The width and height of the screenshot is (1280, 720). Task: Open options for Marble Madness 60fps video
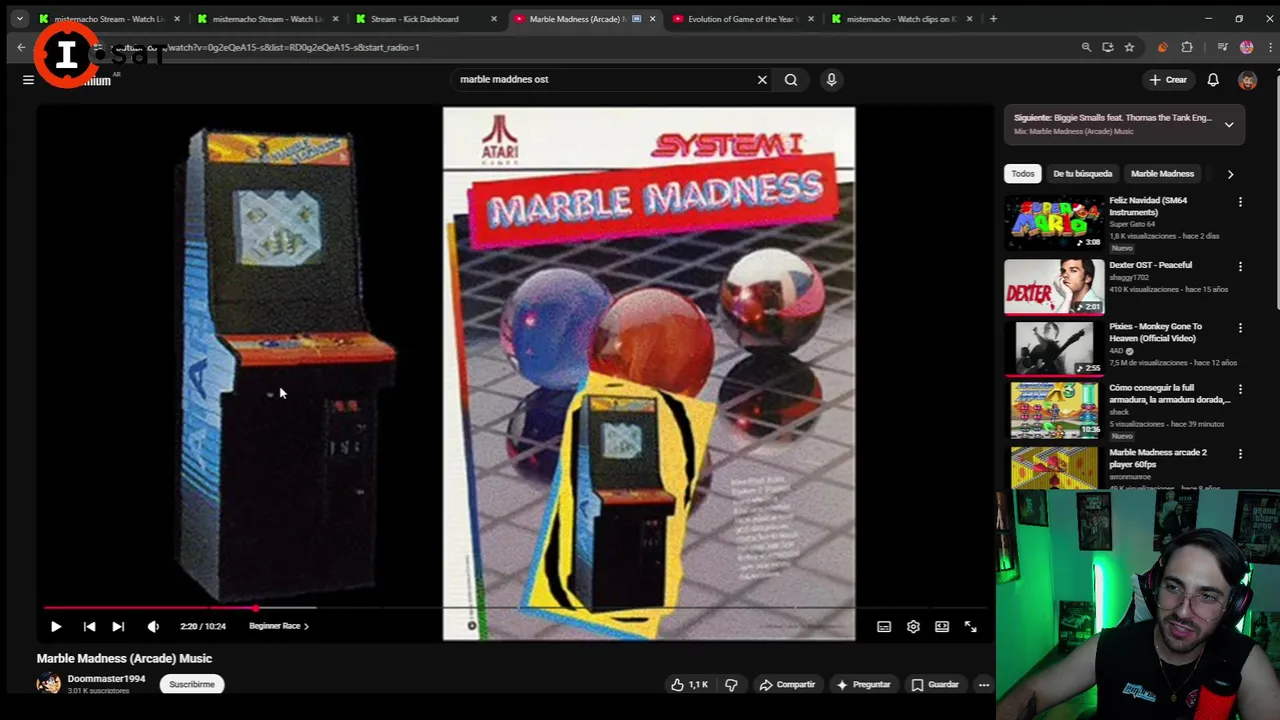1240,454
